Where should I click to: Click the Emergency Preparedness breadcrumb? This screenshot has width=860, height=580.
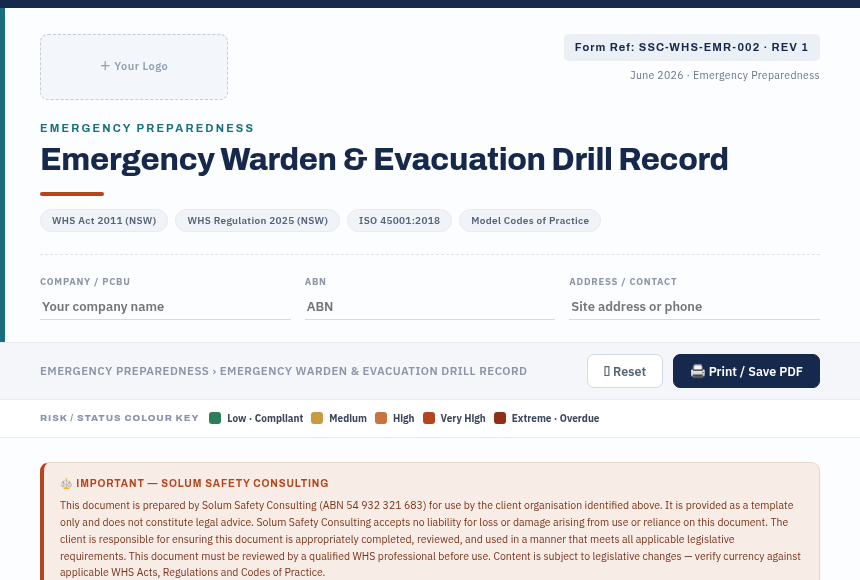125,371
